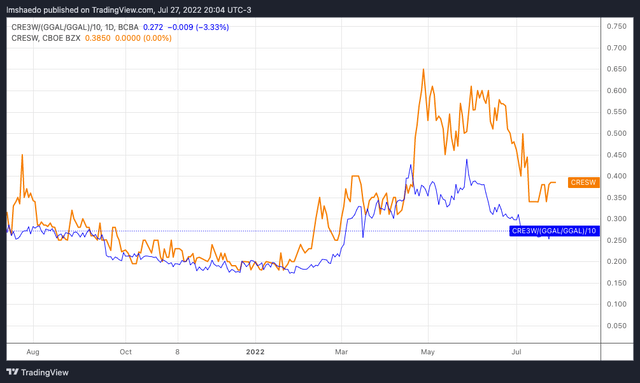Click the 0.750 price axis label

pos(616,27)
